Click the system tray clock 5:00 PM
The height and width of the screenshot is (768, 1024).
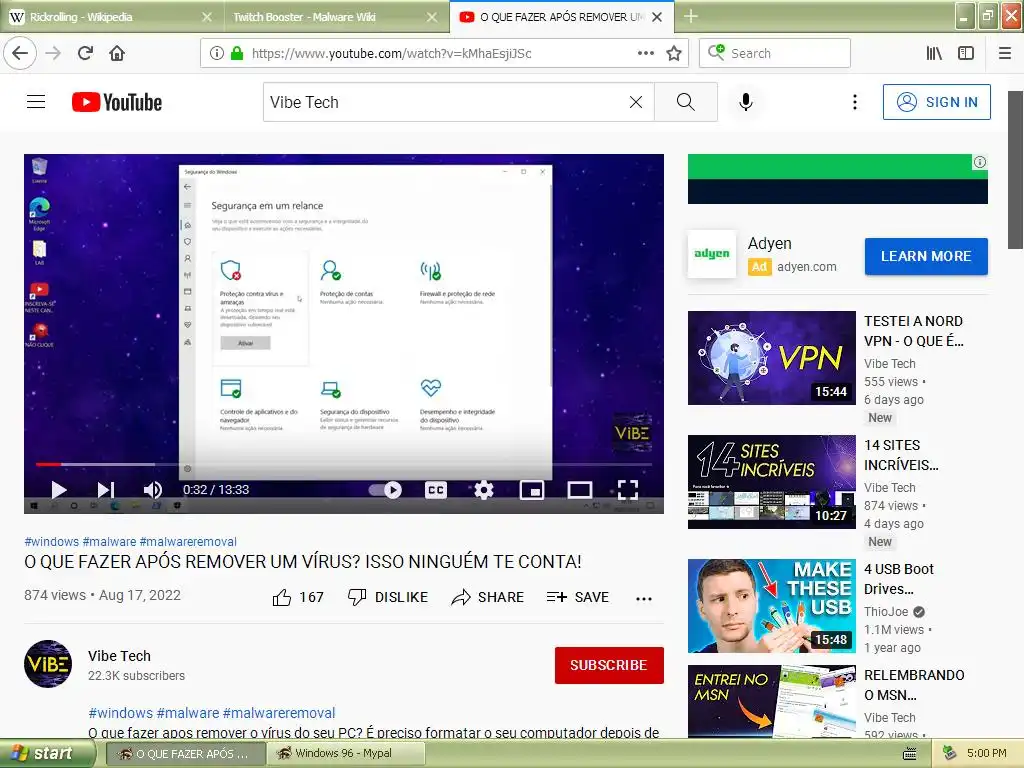986,753
